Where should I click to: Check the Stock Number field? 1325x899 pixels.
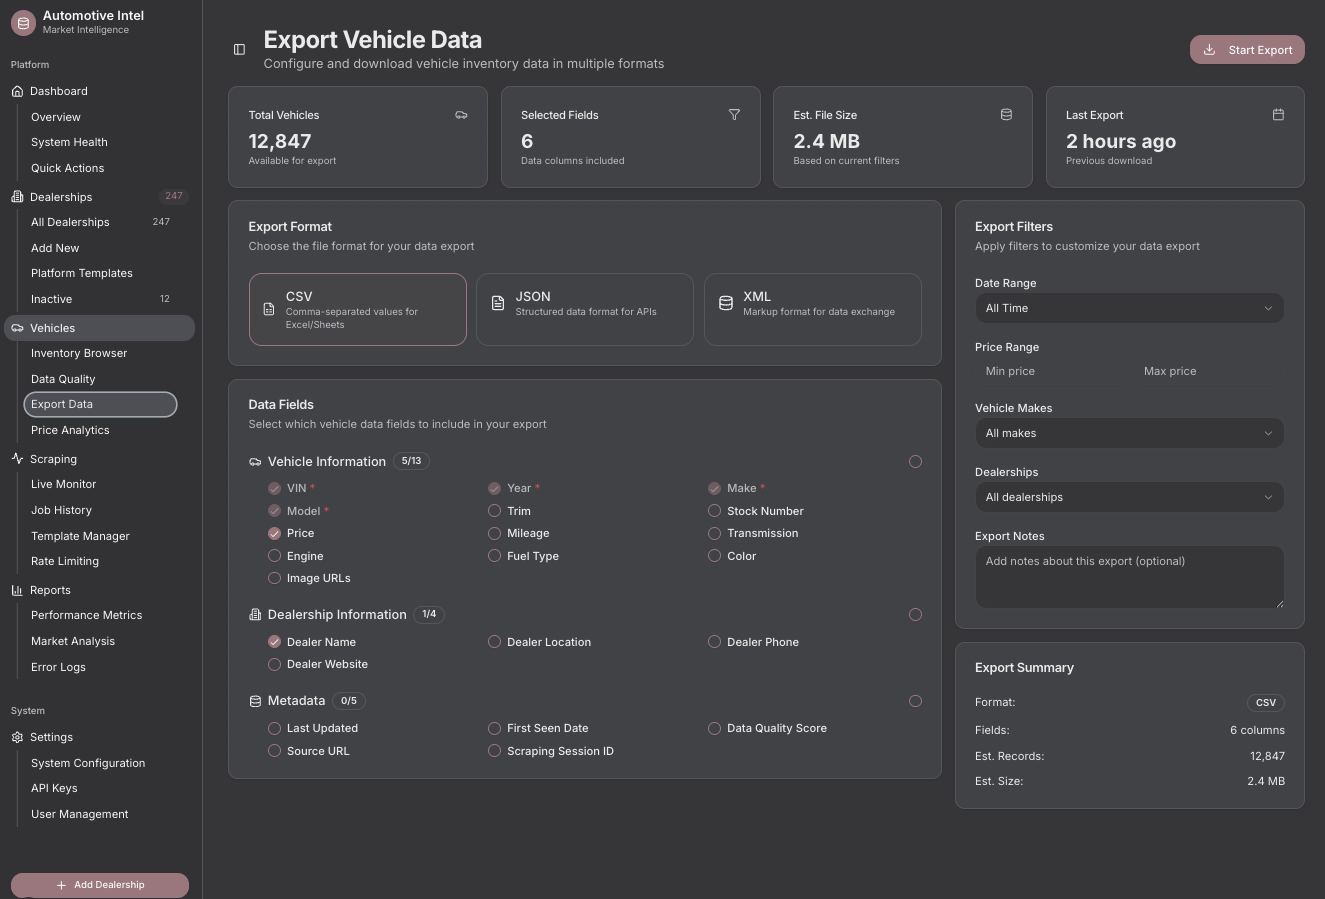pos(714,511)
